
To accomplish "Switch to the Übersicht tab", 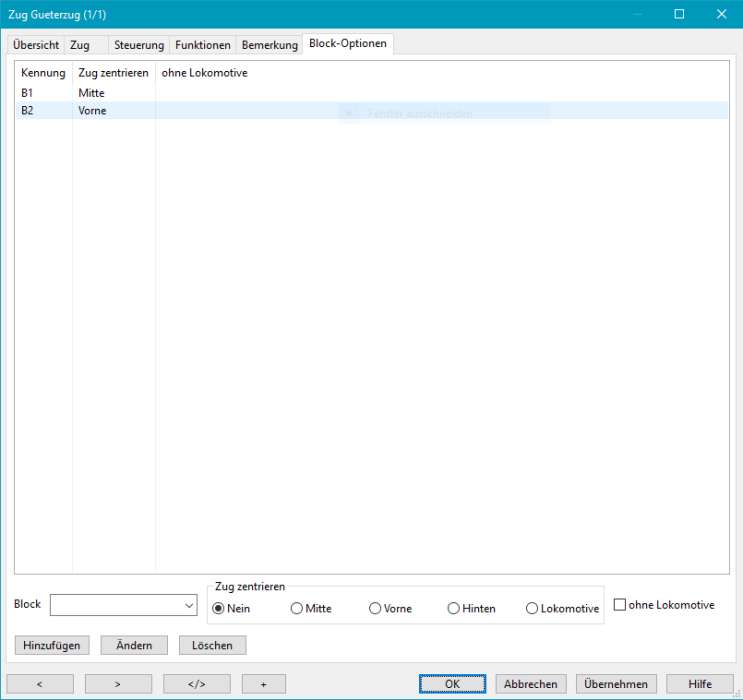I will coord(36,45).
